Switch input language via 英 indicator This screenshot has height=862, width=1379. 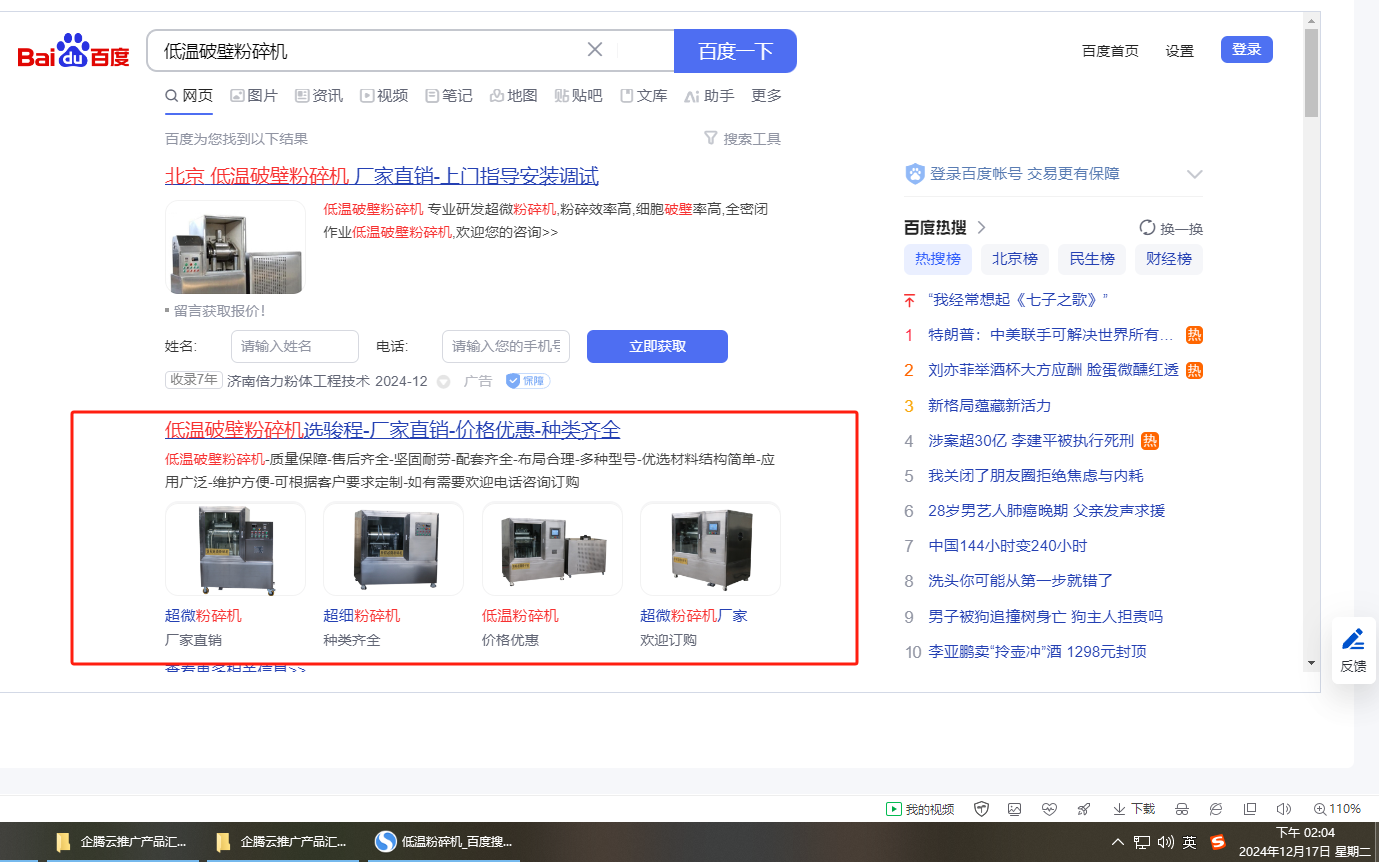tap(1189, 842)
